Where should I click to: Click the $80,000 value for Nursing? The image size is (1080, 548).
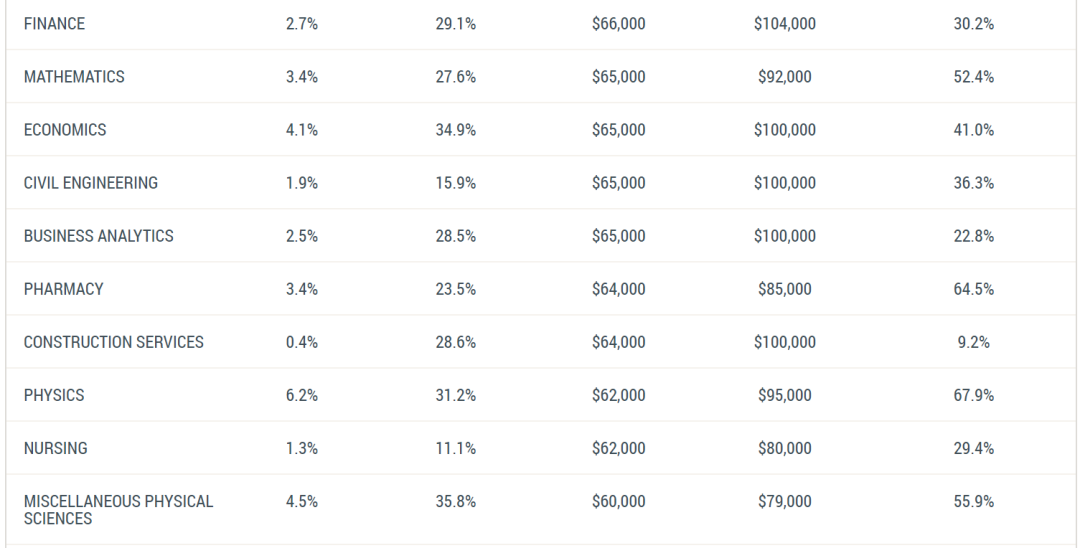[x=785, y=448]
